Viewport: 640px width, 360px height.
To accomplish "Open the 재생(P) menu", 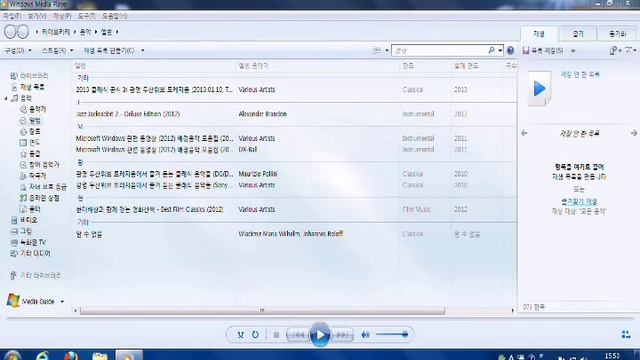I will click(62, 16).
